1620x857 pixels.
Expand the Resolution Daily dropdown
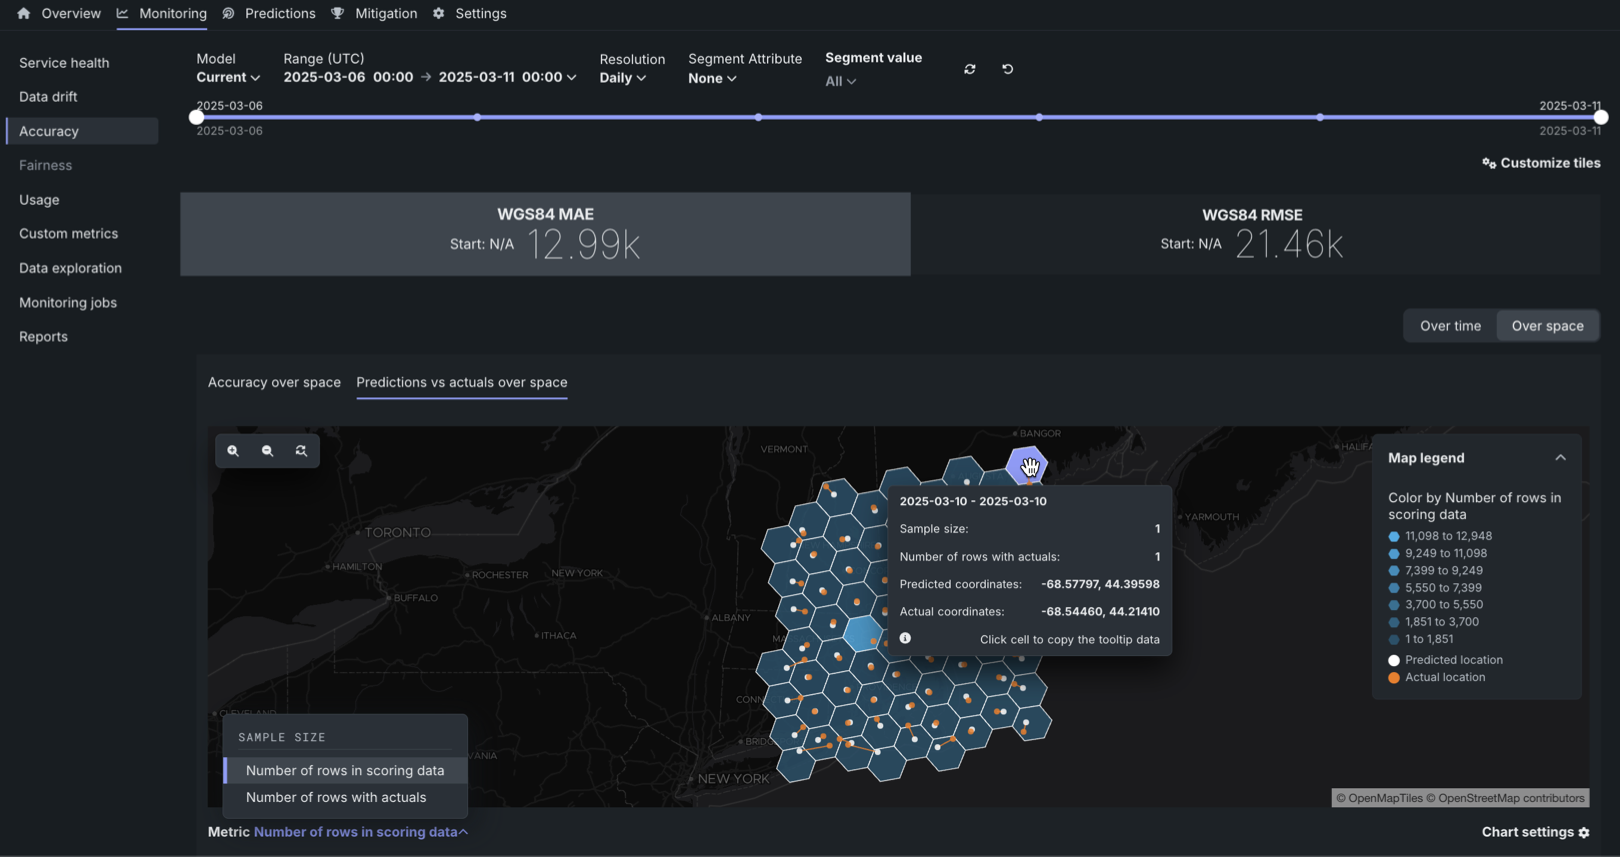point(622,78)
